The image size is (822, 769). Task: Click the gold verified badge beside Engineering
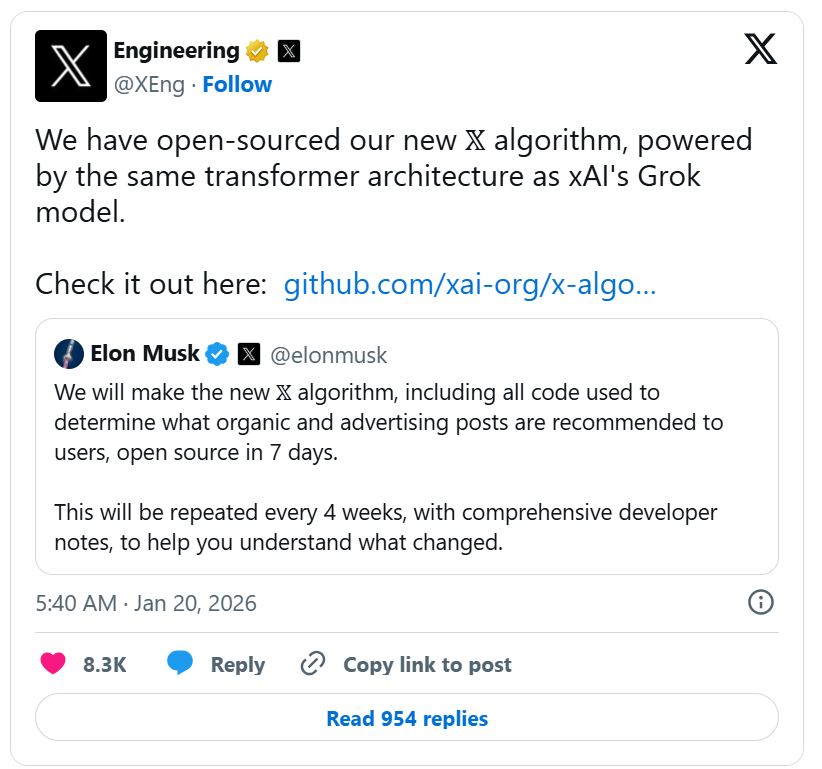coord(258,51)
